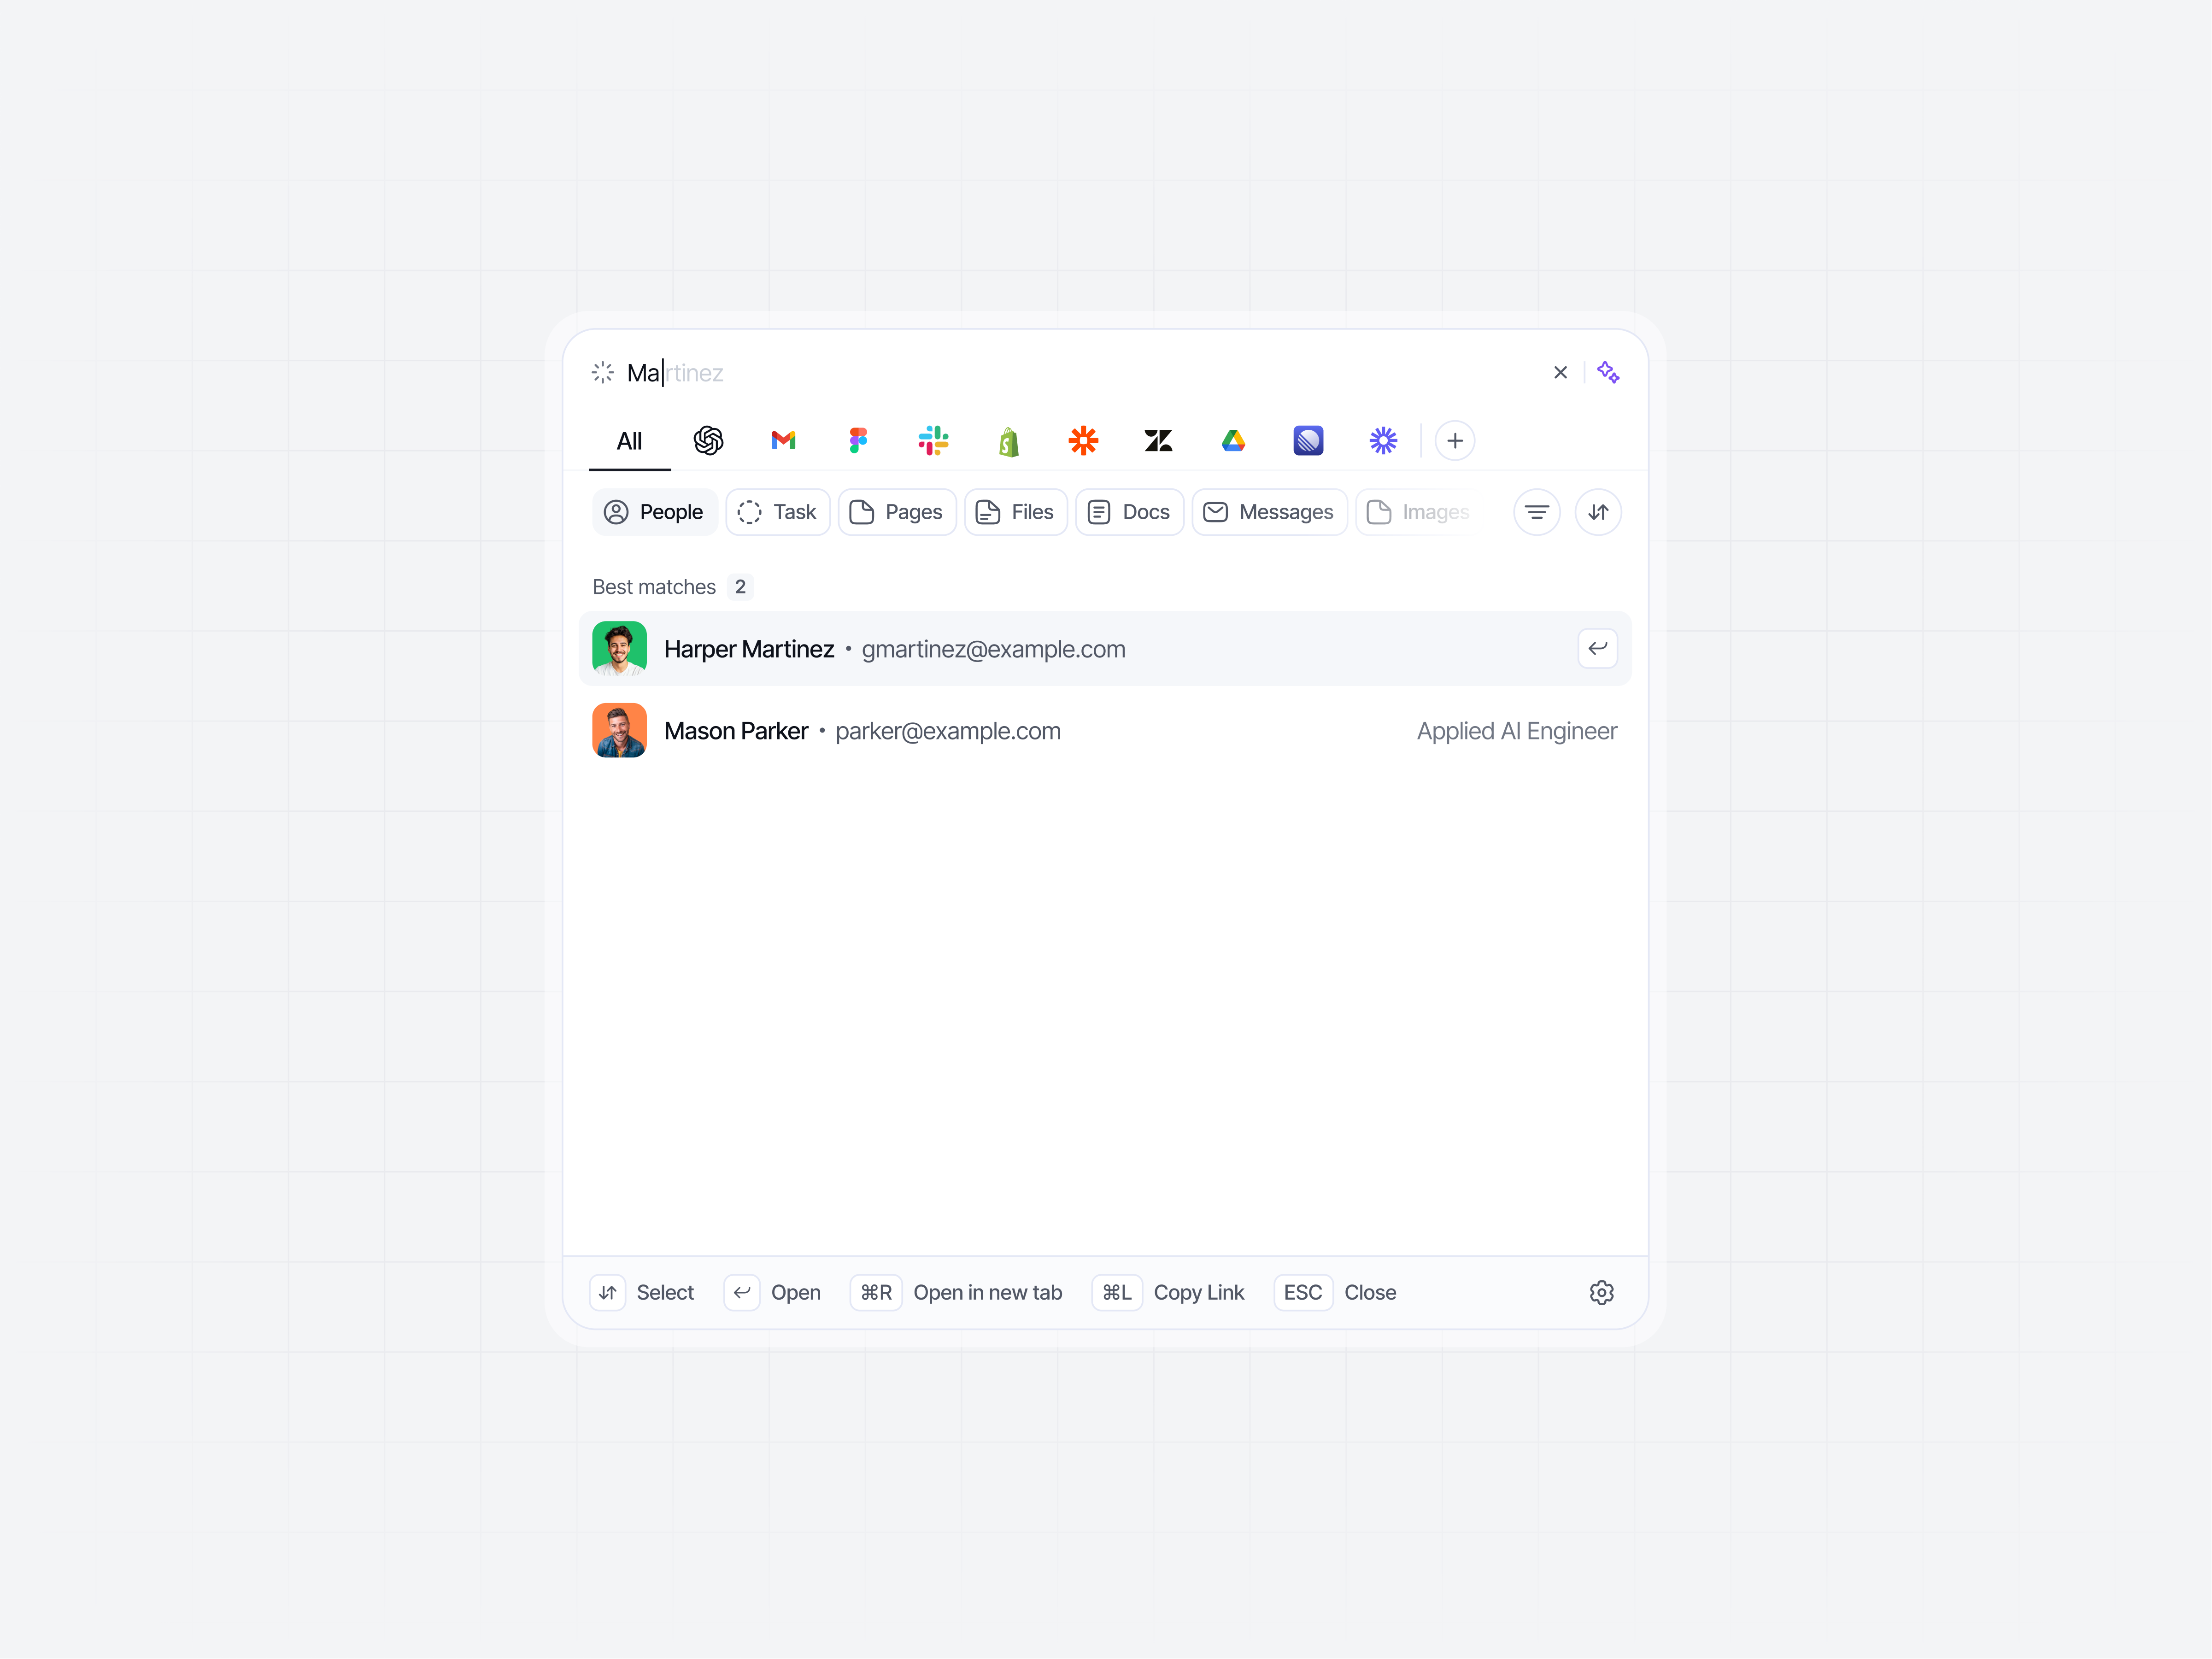This screenshot has height=1659, width=2212.
Task: Open Mason Parker result
Action: tap(1105, 731)
